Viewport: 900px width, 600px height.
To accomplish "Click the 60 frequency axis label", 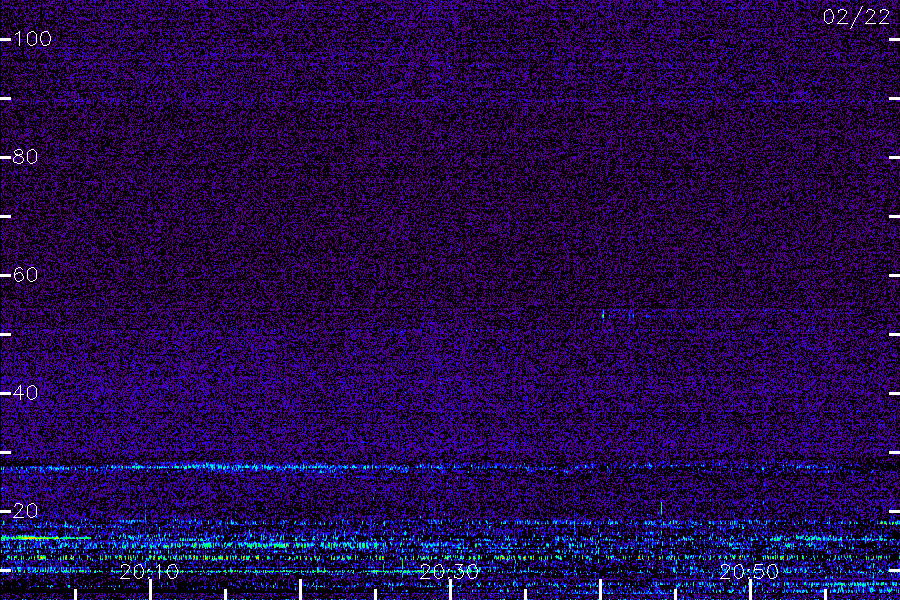I will (25, 274).
